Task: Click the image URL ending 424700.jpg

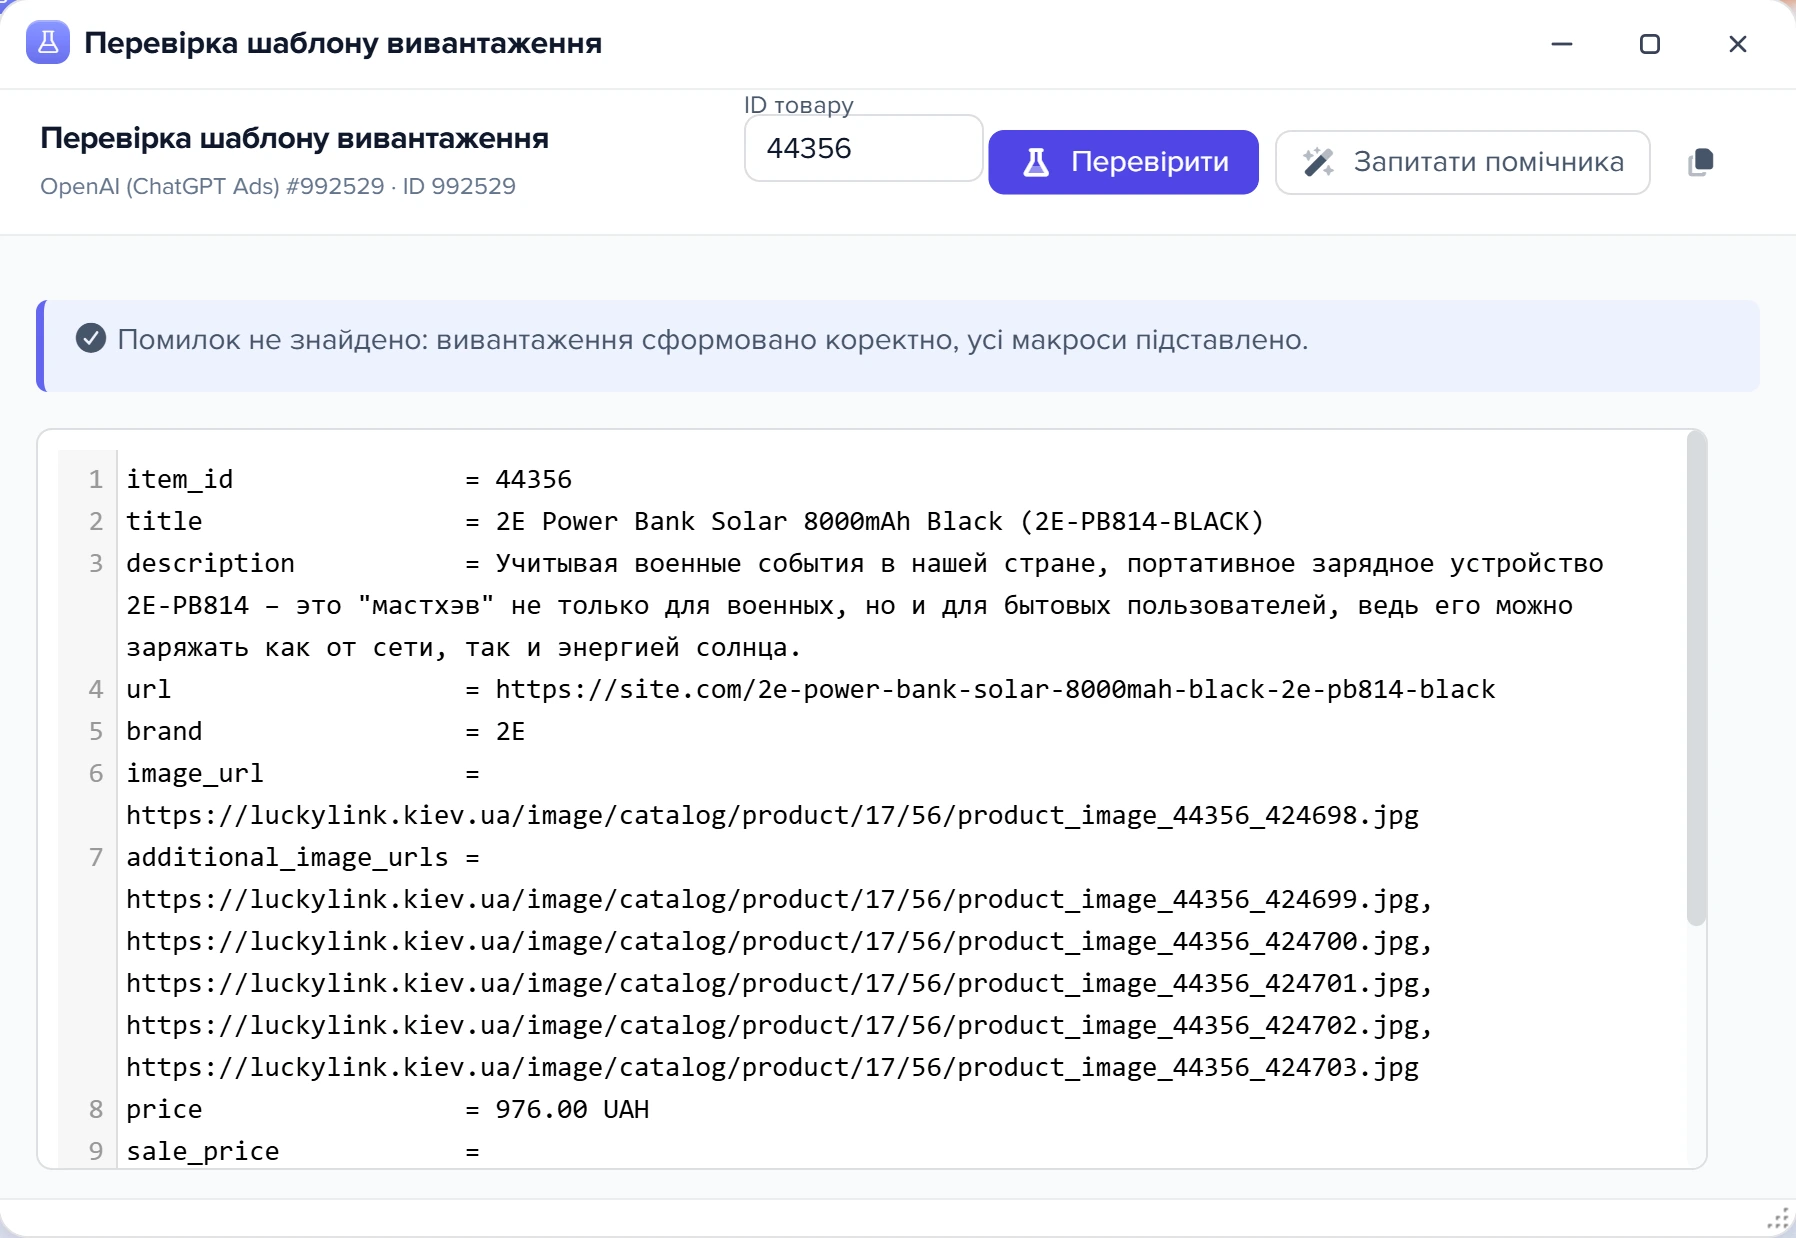Action: (779, 941)
